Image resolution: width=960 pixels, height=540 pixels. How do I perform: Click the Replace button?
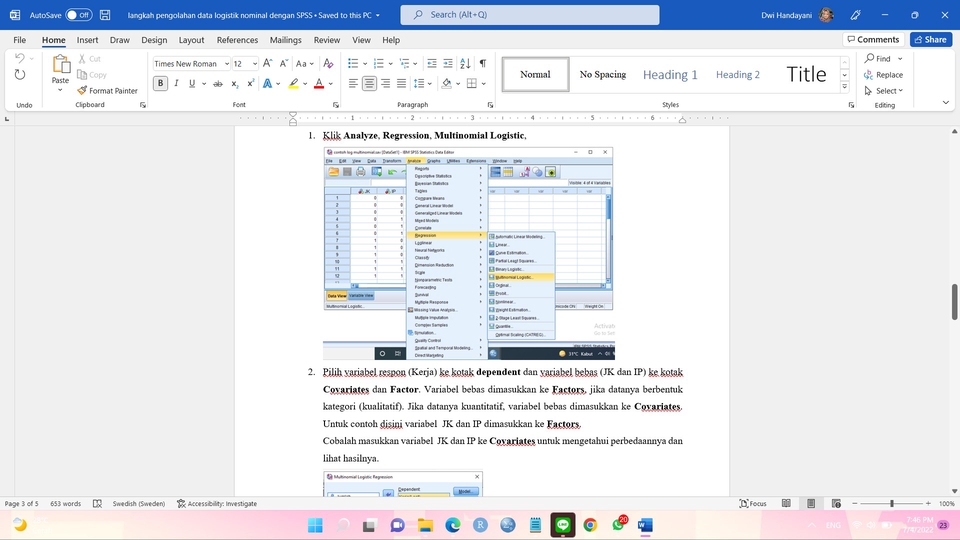click(883, 75)
